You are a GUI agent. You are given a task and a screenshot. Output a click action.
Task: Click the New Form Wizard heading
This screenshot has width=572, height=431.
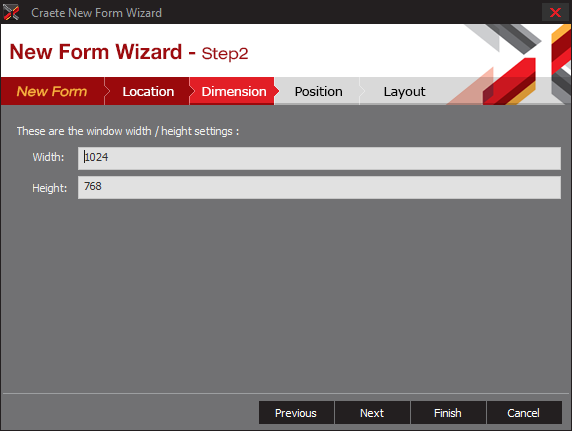coord(96,52)
